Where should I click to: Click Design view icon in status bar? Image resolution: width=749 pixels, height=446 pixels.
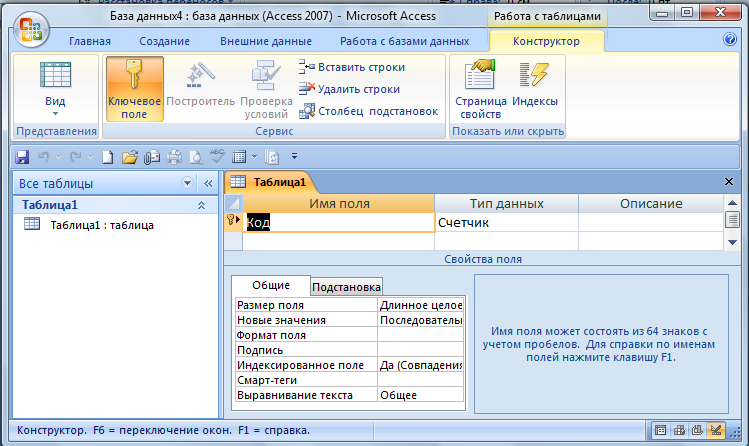pyautogui.click(x=716, y=431)
